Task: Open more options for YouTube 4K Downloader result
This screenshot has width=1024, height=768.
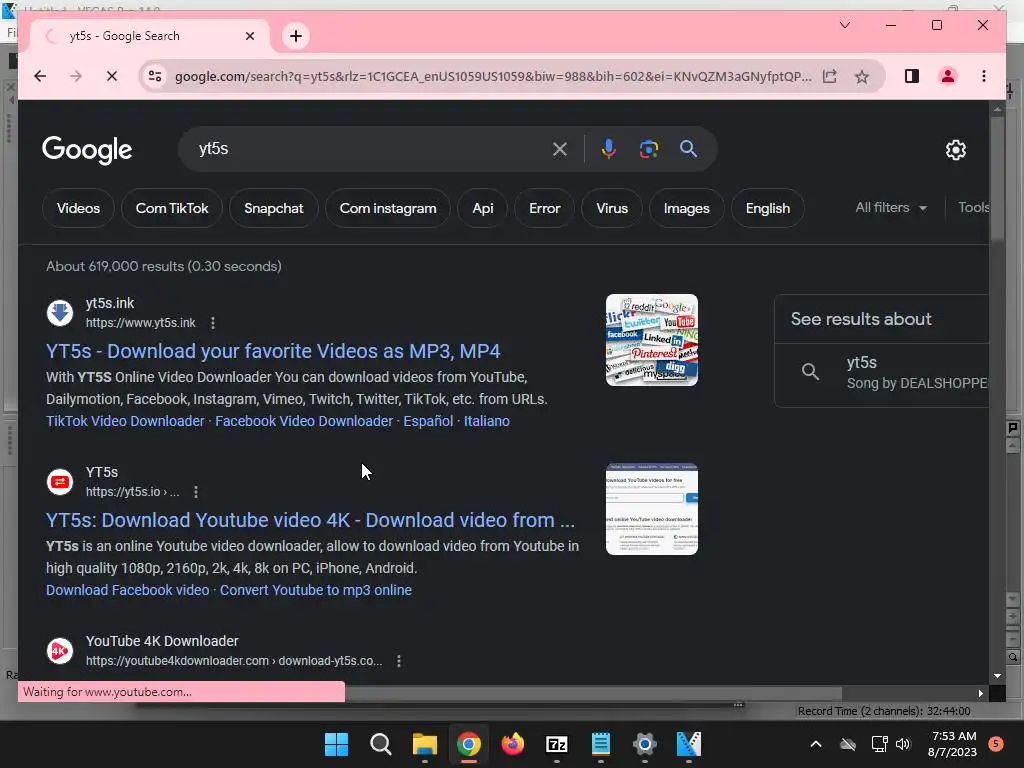Action: click(398, 661)
